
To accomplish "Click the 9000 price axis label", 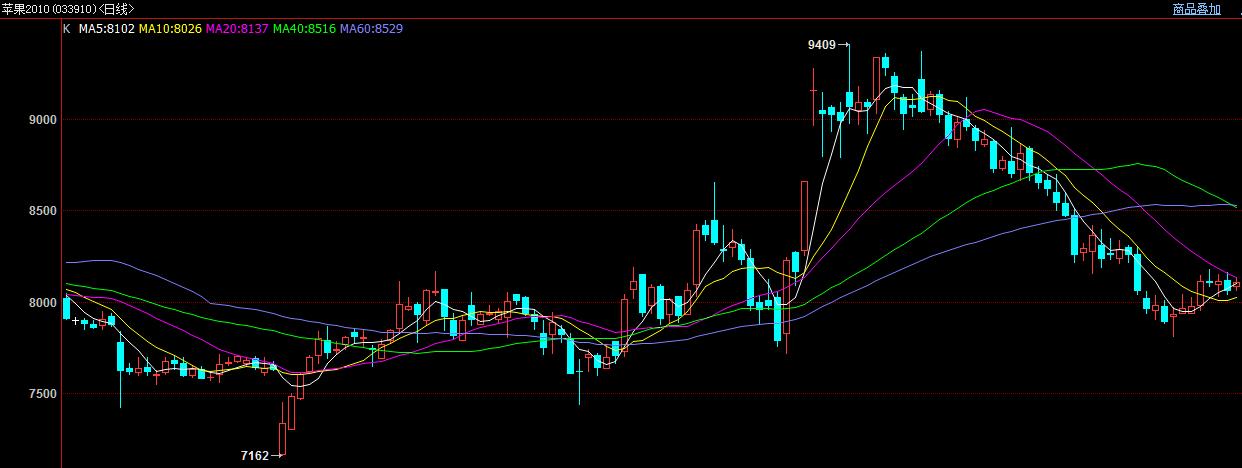I will [x=45, y=120].
